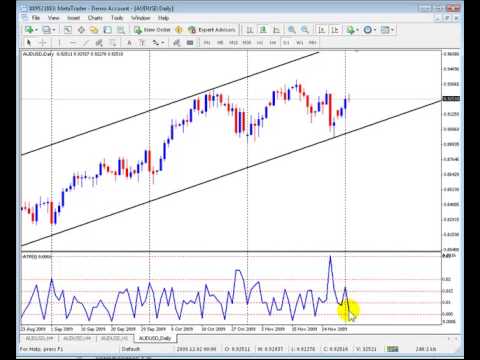Switch timeframe to W1
Screen dimensions: 480x360
[x=300, y=43]
